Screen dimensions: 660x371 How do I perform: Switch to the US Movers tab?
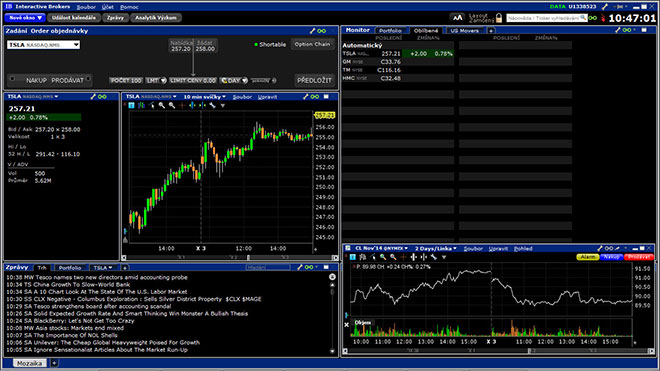point(464,31)
